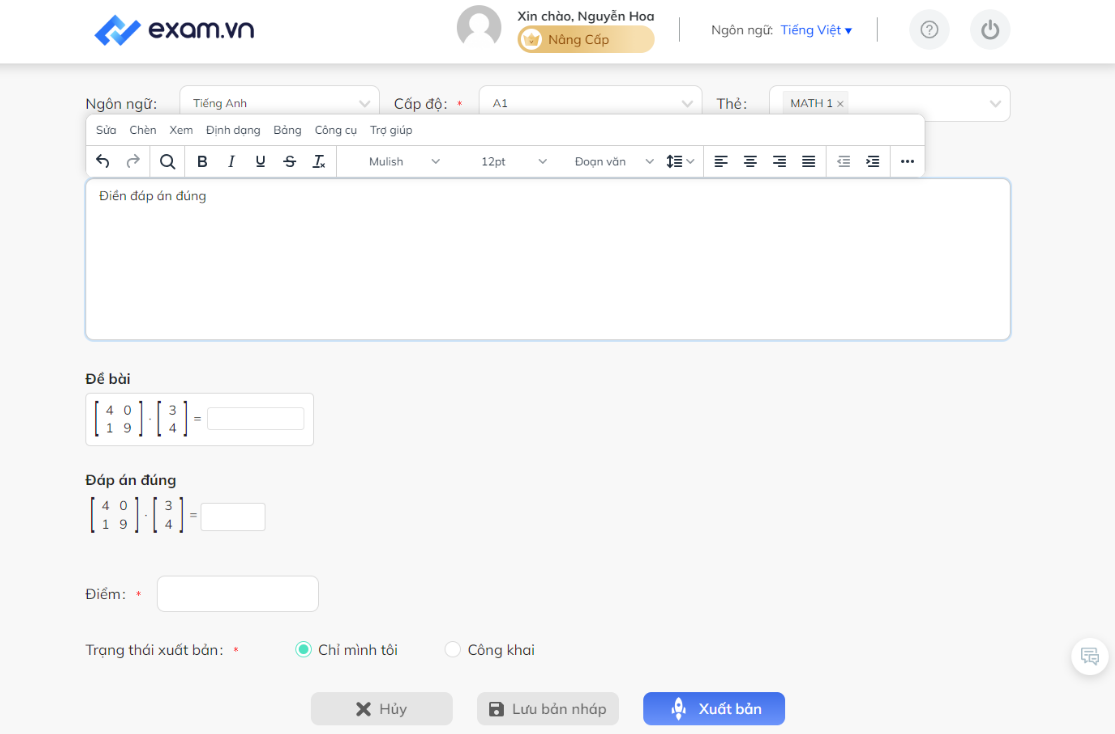The width and height of the screenshot is (1115, 734).
Task: Open the Mulish font family dropdown
Action: tap(404, 161)
